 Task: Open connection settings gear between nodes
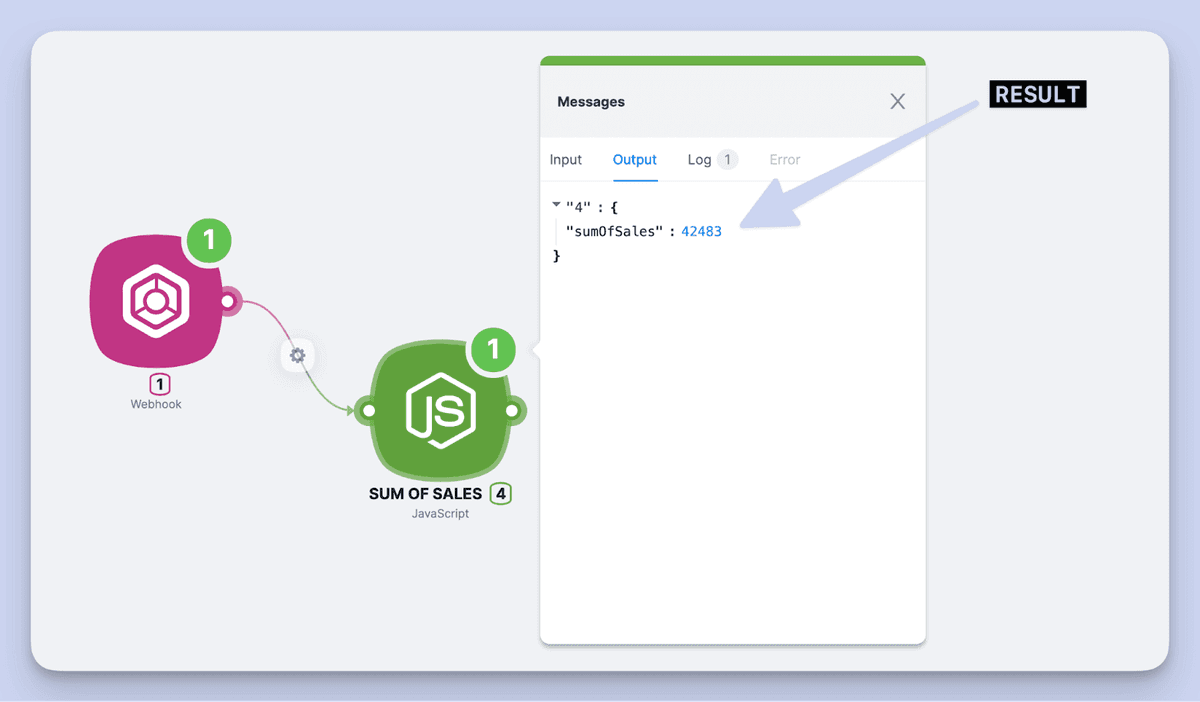(297, 355)
